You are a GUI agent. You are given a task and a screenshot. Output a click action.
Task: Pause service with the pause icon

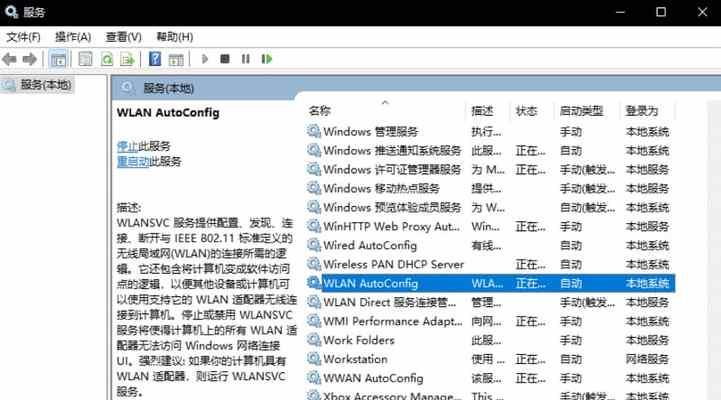(246, 59)
